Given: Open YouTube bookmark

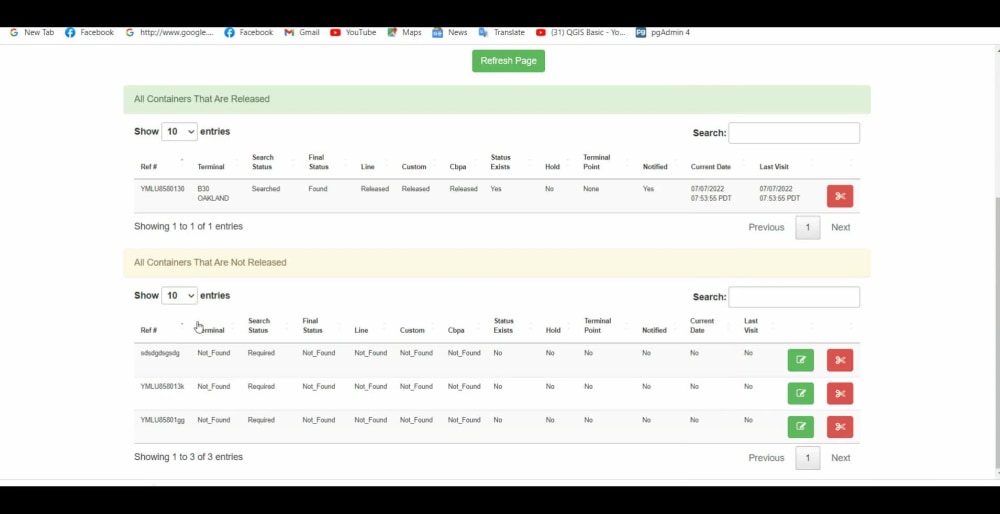Looking at the screenshot, I should (x=353, y=33).
